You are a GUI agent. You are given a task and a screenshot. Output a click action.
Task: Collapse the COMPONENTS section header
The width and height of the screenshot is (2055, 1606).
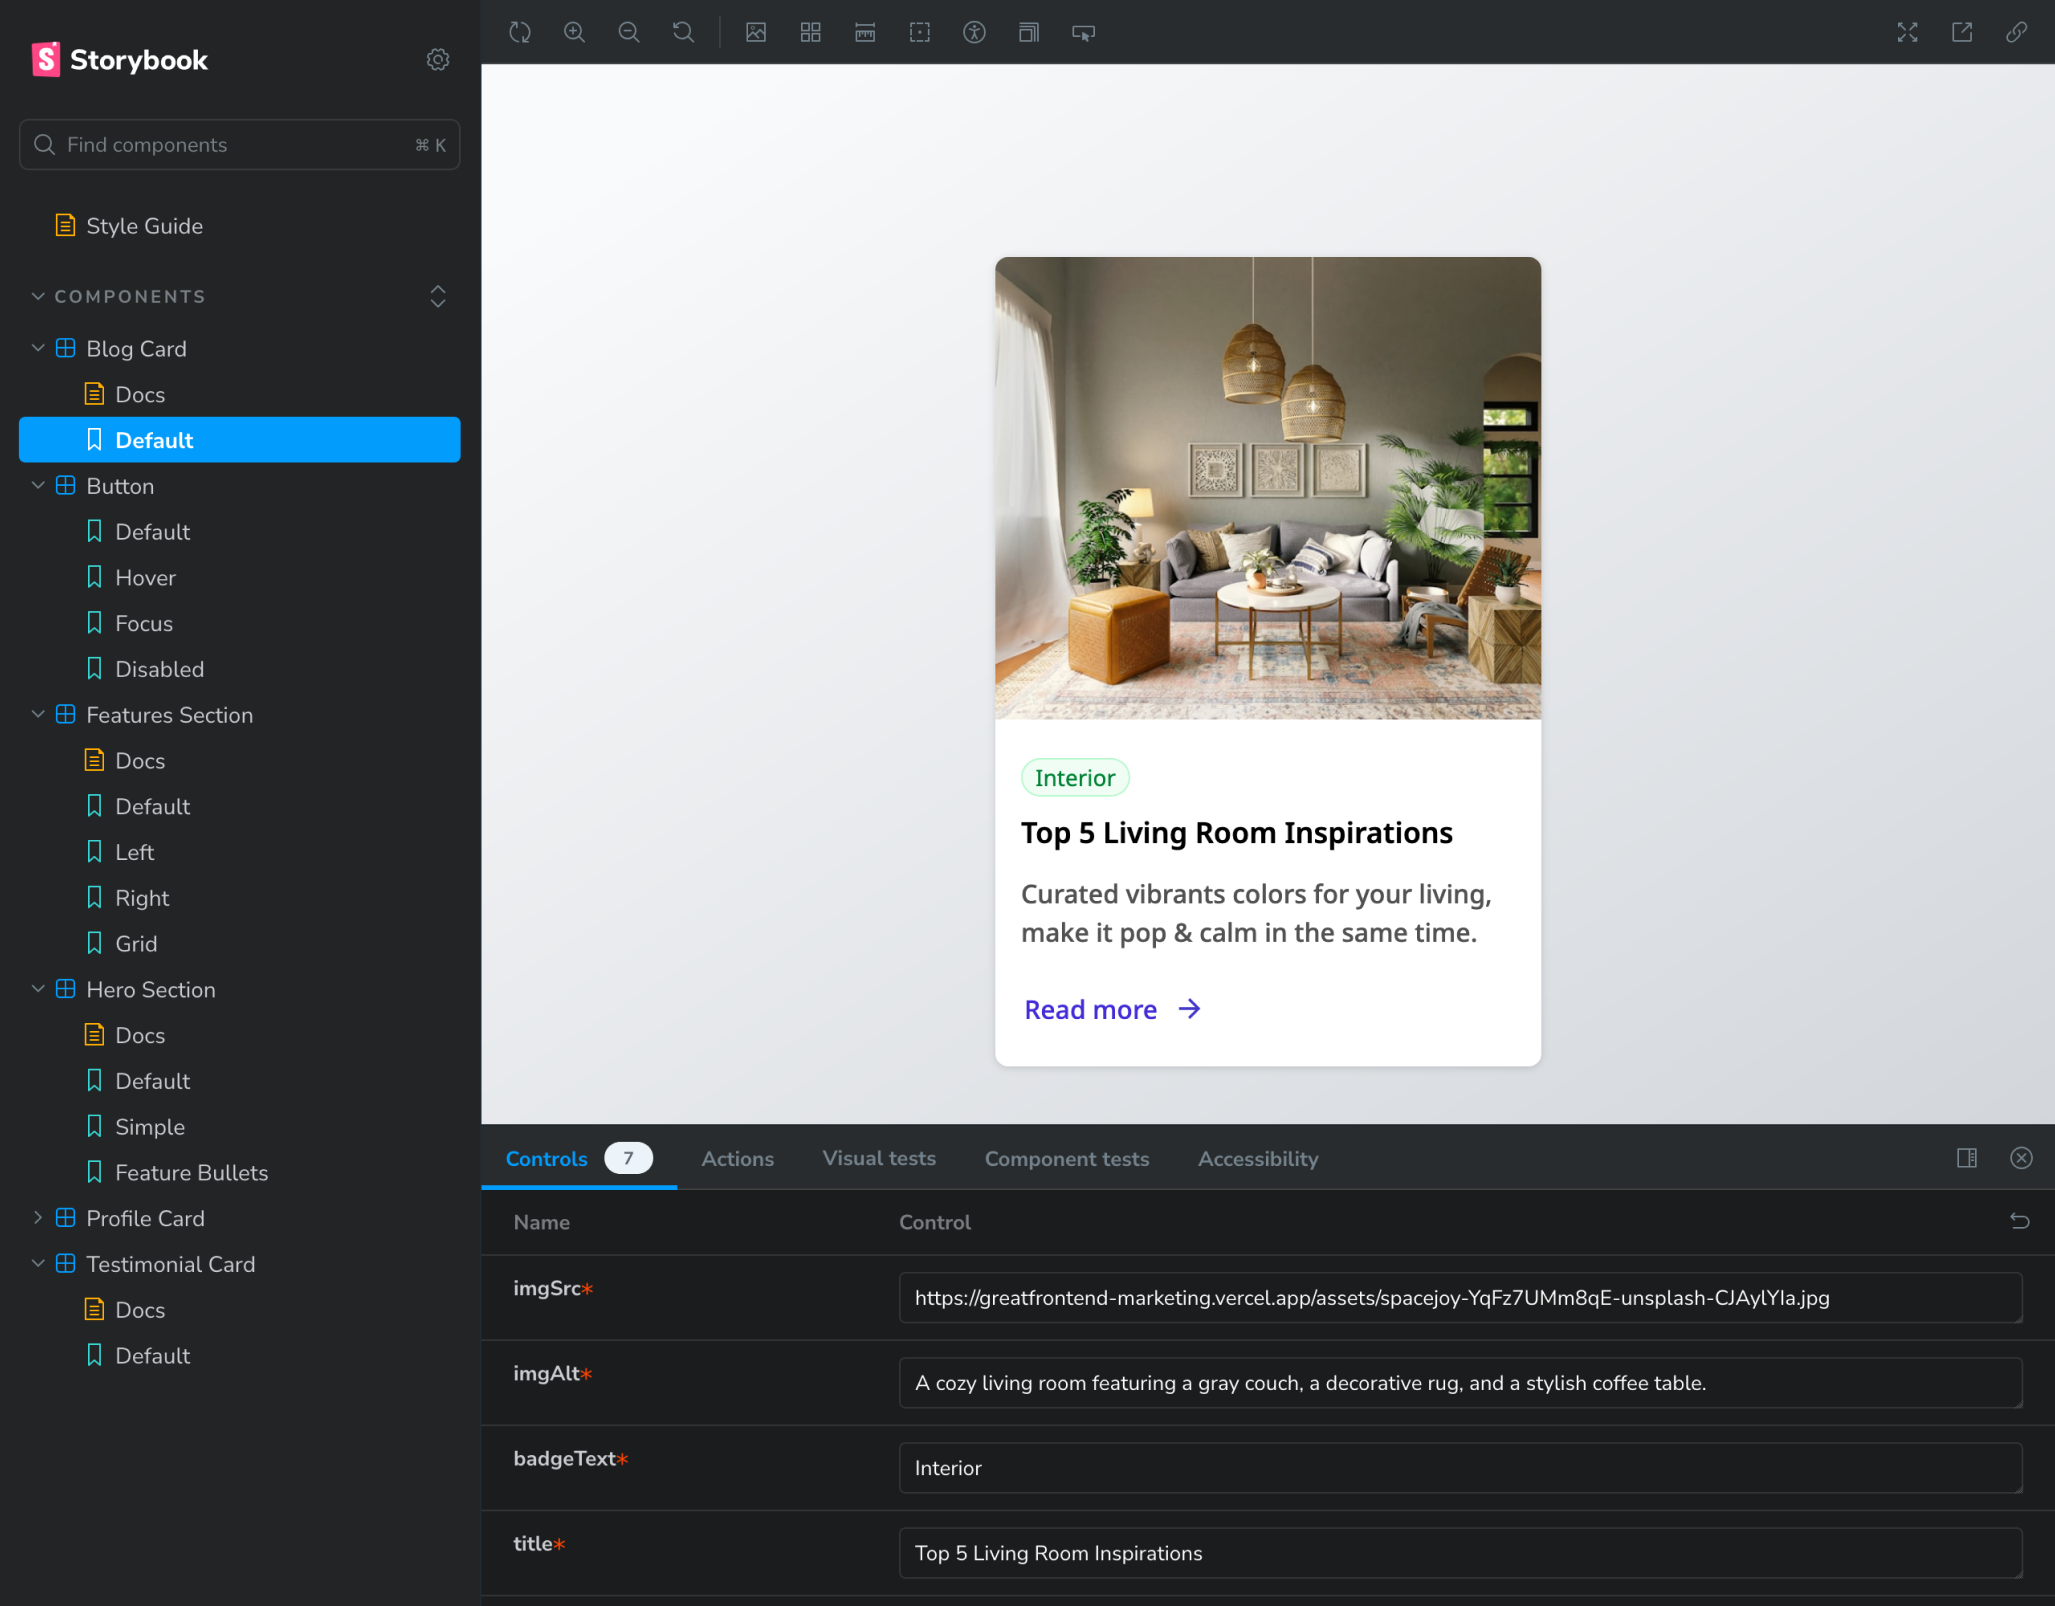(128, 297)
